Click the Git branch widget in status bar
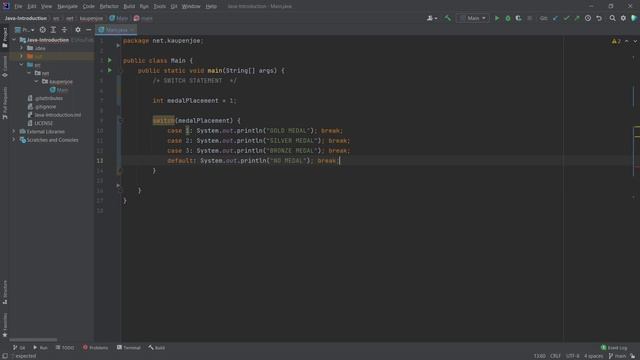Screen dimensions: 640x360 [617, 356]
